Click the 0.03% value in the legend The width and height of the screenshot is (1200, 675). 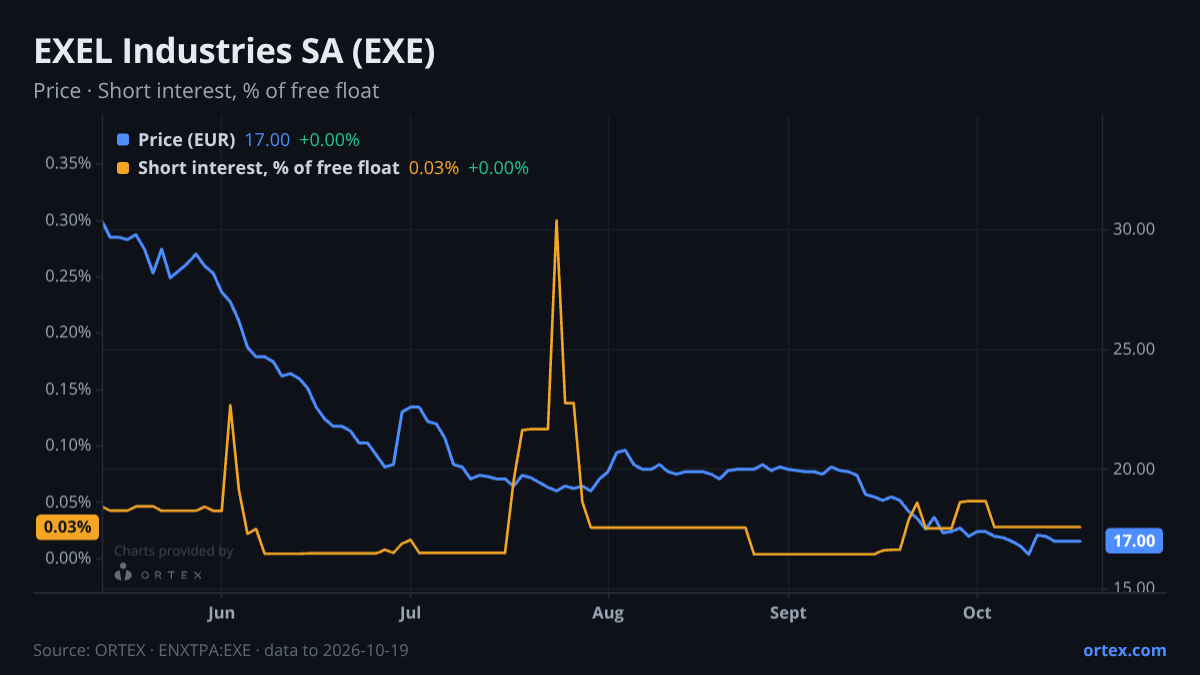click(434, 168)
